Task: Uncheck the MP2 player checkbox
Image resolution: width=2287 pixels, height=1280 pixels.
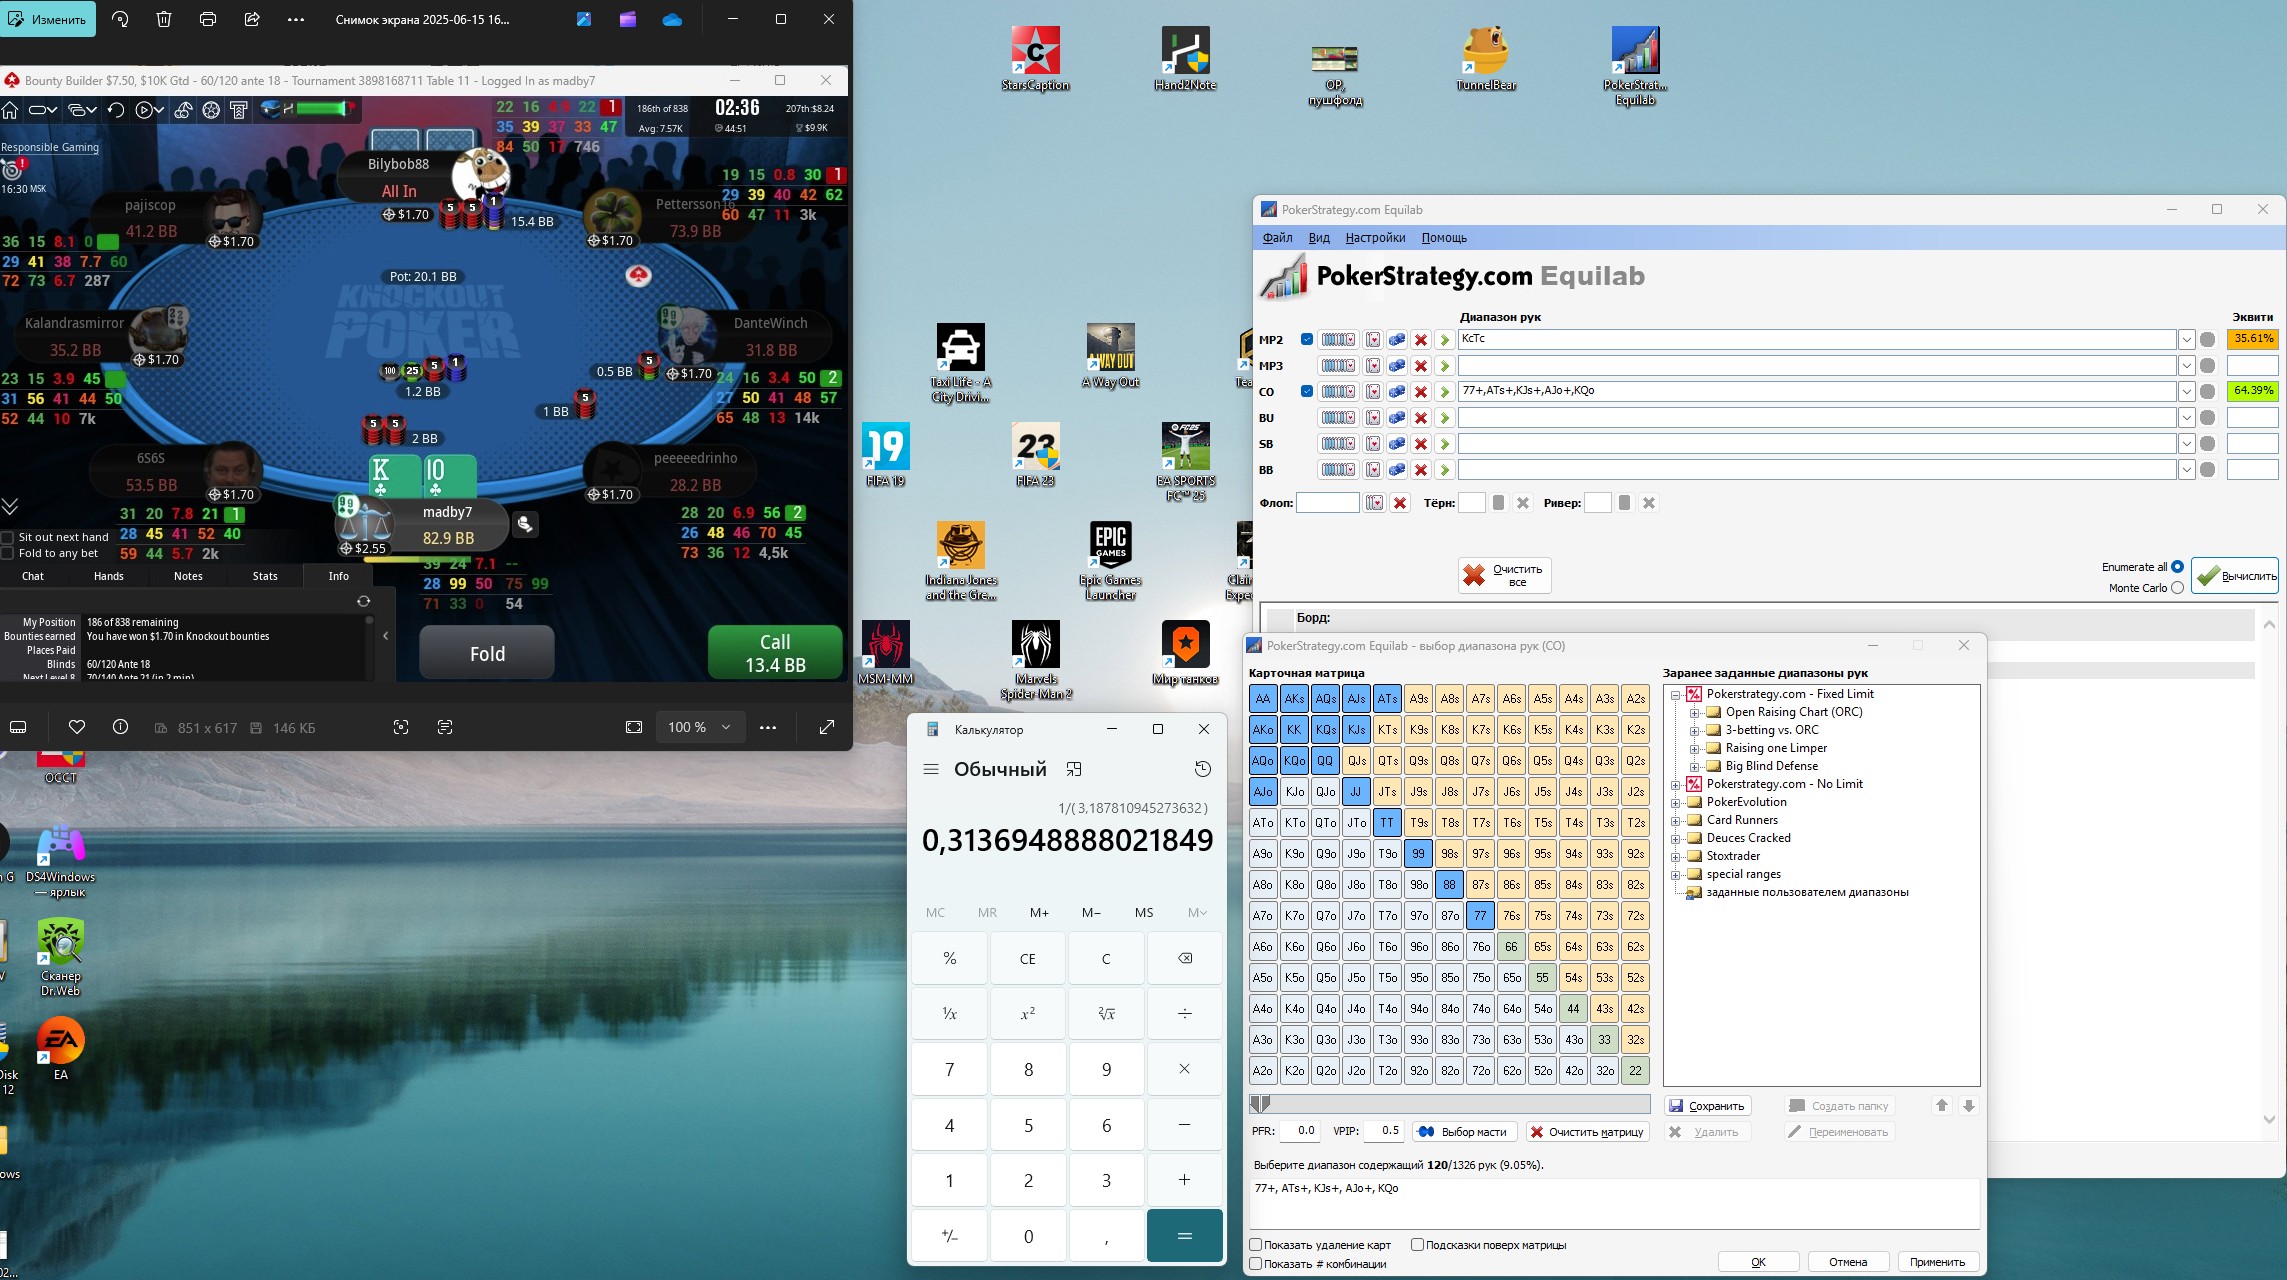Action: point(1307,339)
